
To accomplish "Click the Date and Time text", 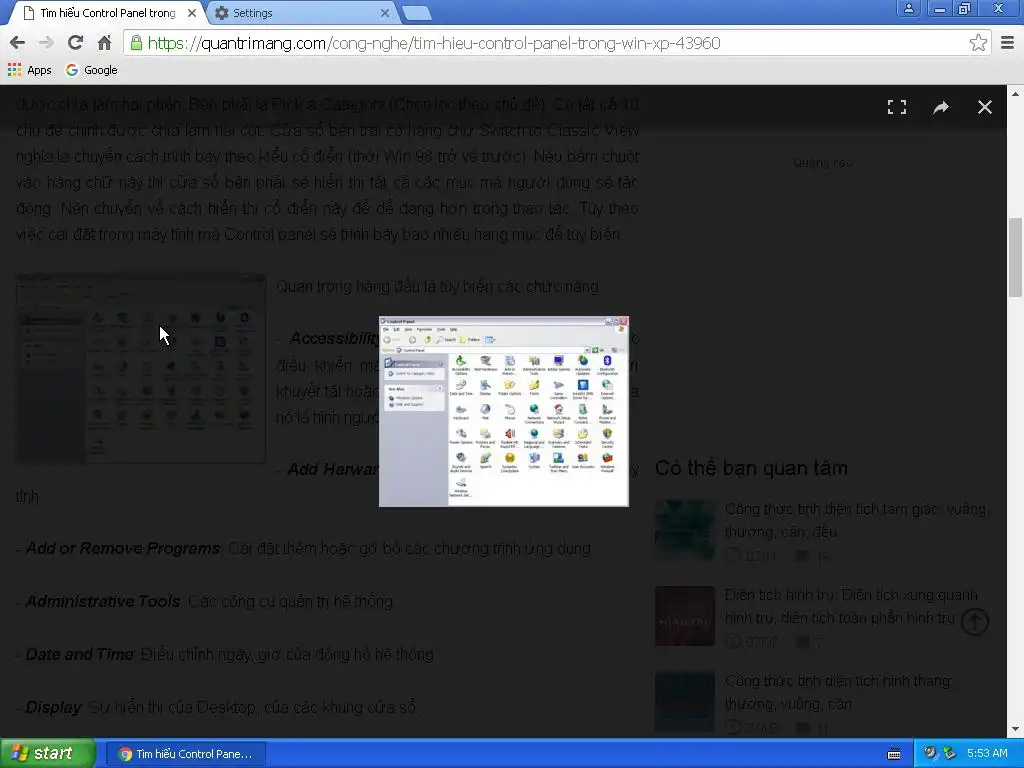I will pyautogui.click(x=79, y=654).
